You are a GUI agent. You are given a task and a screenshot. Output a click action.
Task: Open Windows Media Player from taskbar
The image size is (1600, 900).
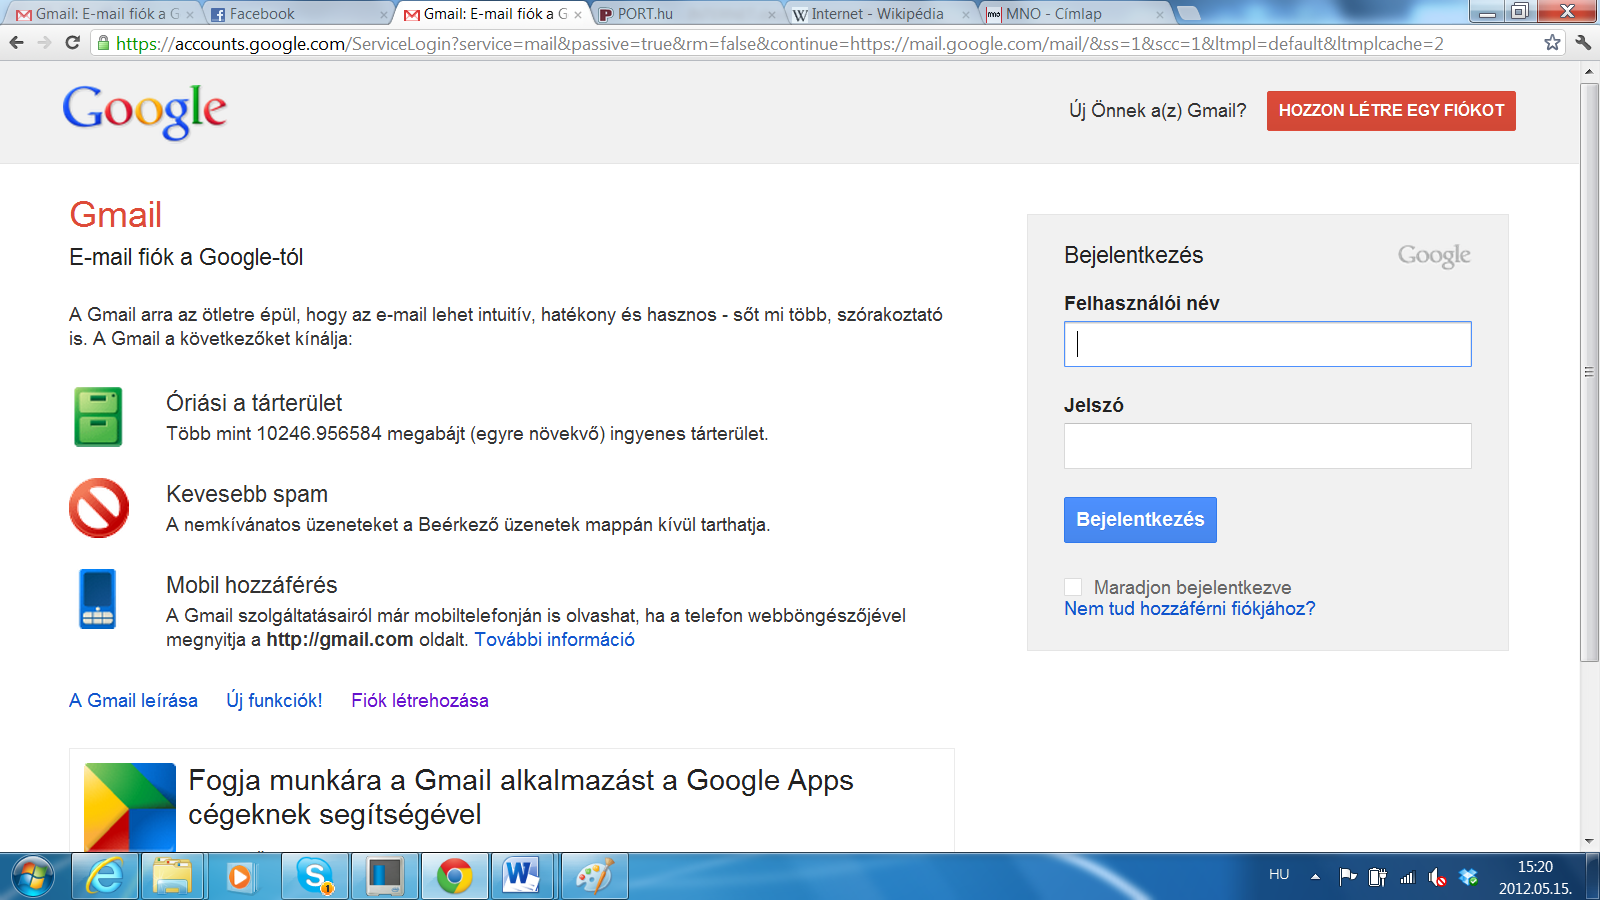point(240,877)
